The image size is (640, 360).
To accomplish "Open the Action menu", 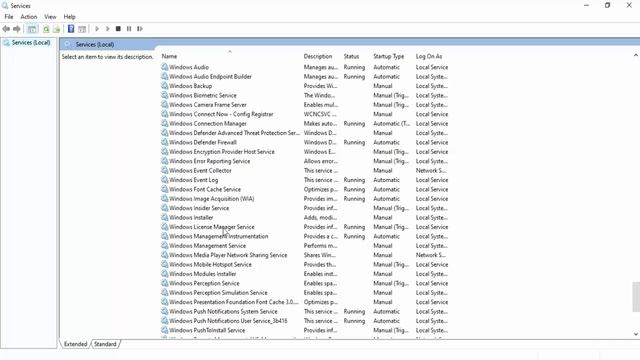I will [x=29, y=17].
